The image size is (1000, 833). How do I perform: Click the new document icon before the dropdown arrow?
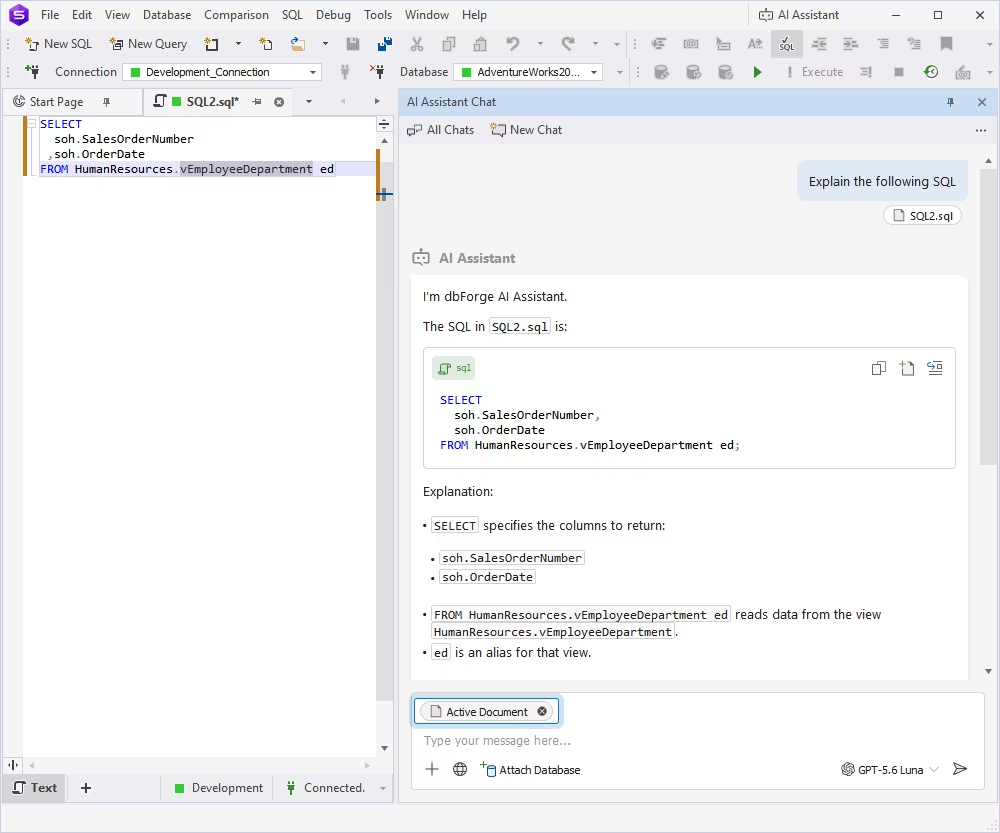click(x=211, y=44)
